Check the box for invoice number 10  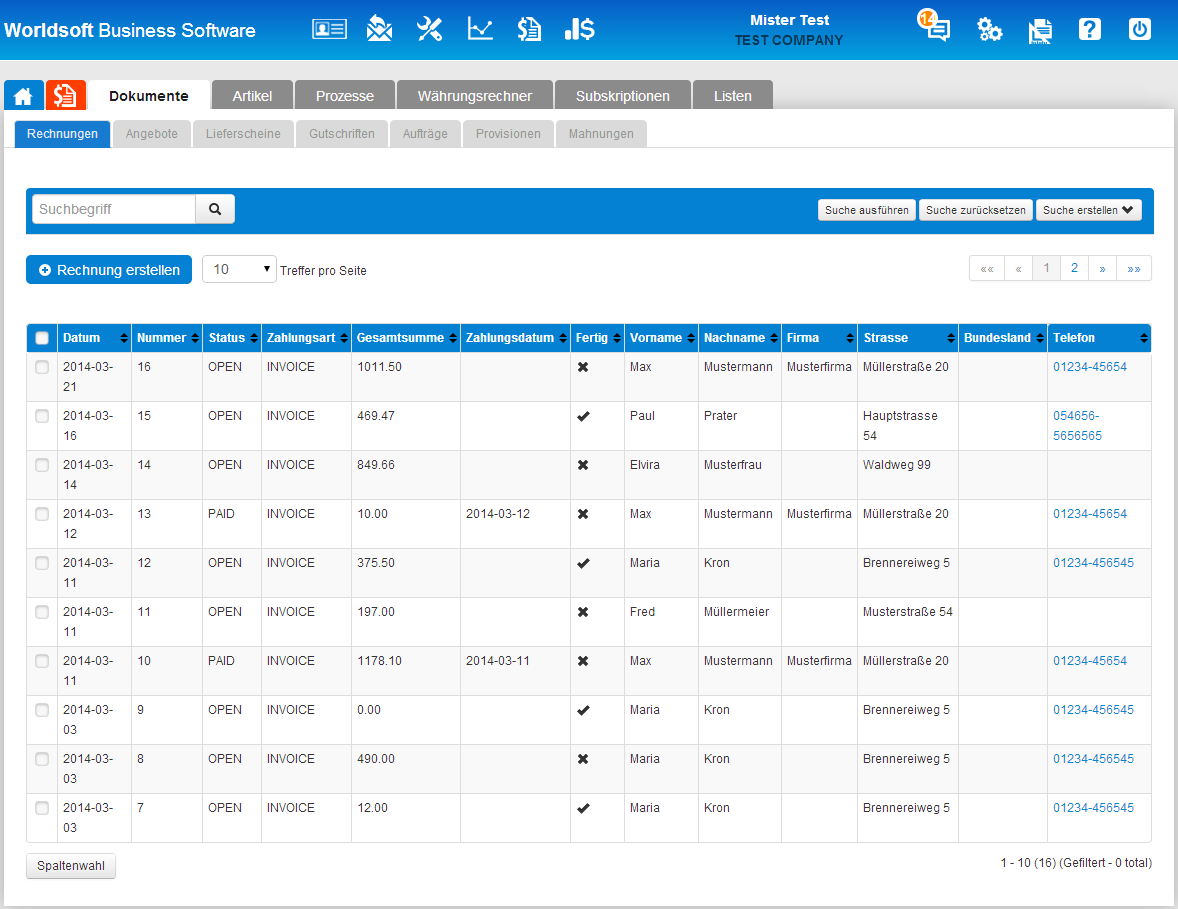(x=42, y=661)
